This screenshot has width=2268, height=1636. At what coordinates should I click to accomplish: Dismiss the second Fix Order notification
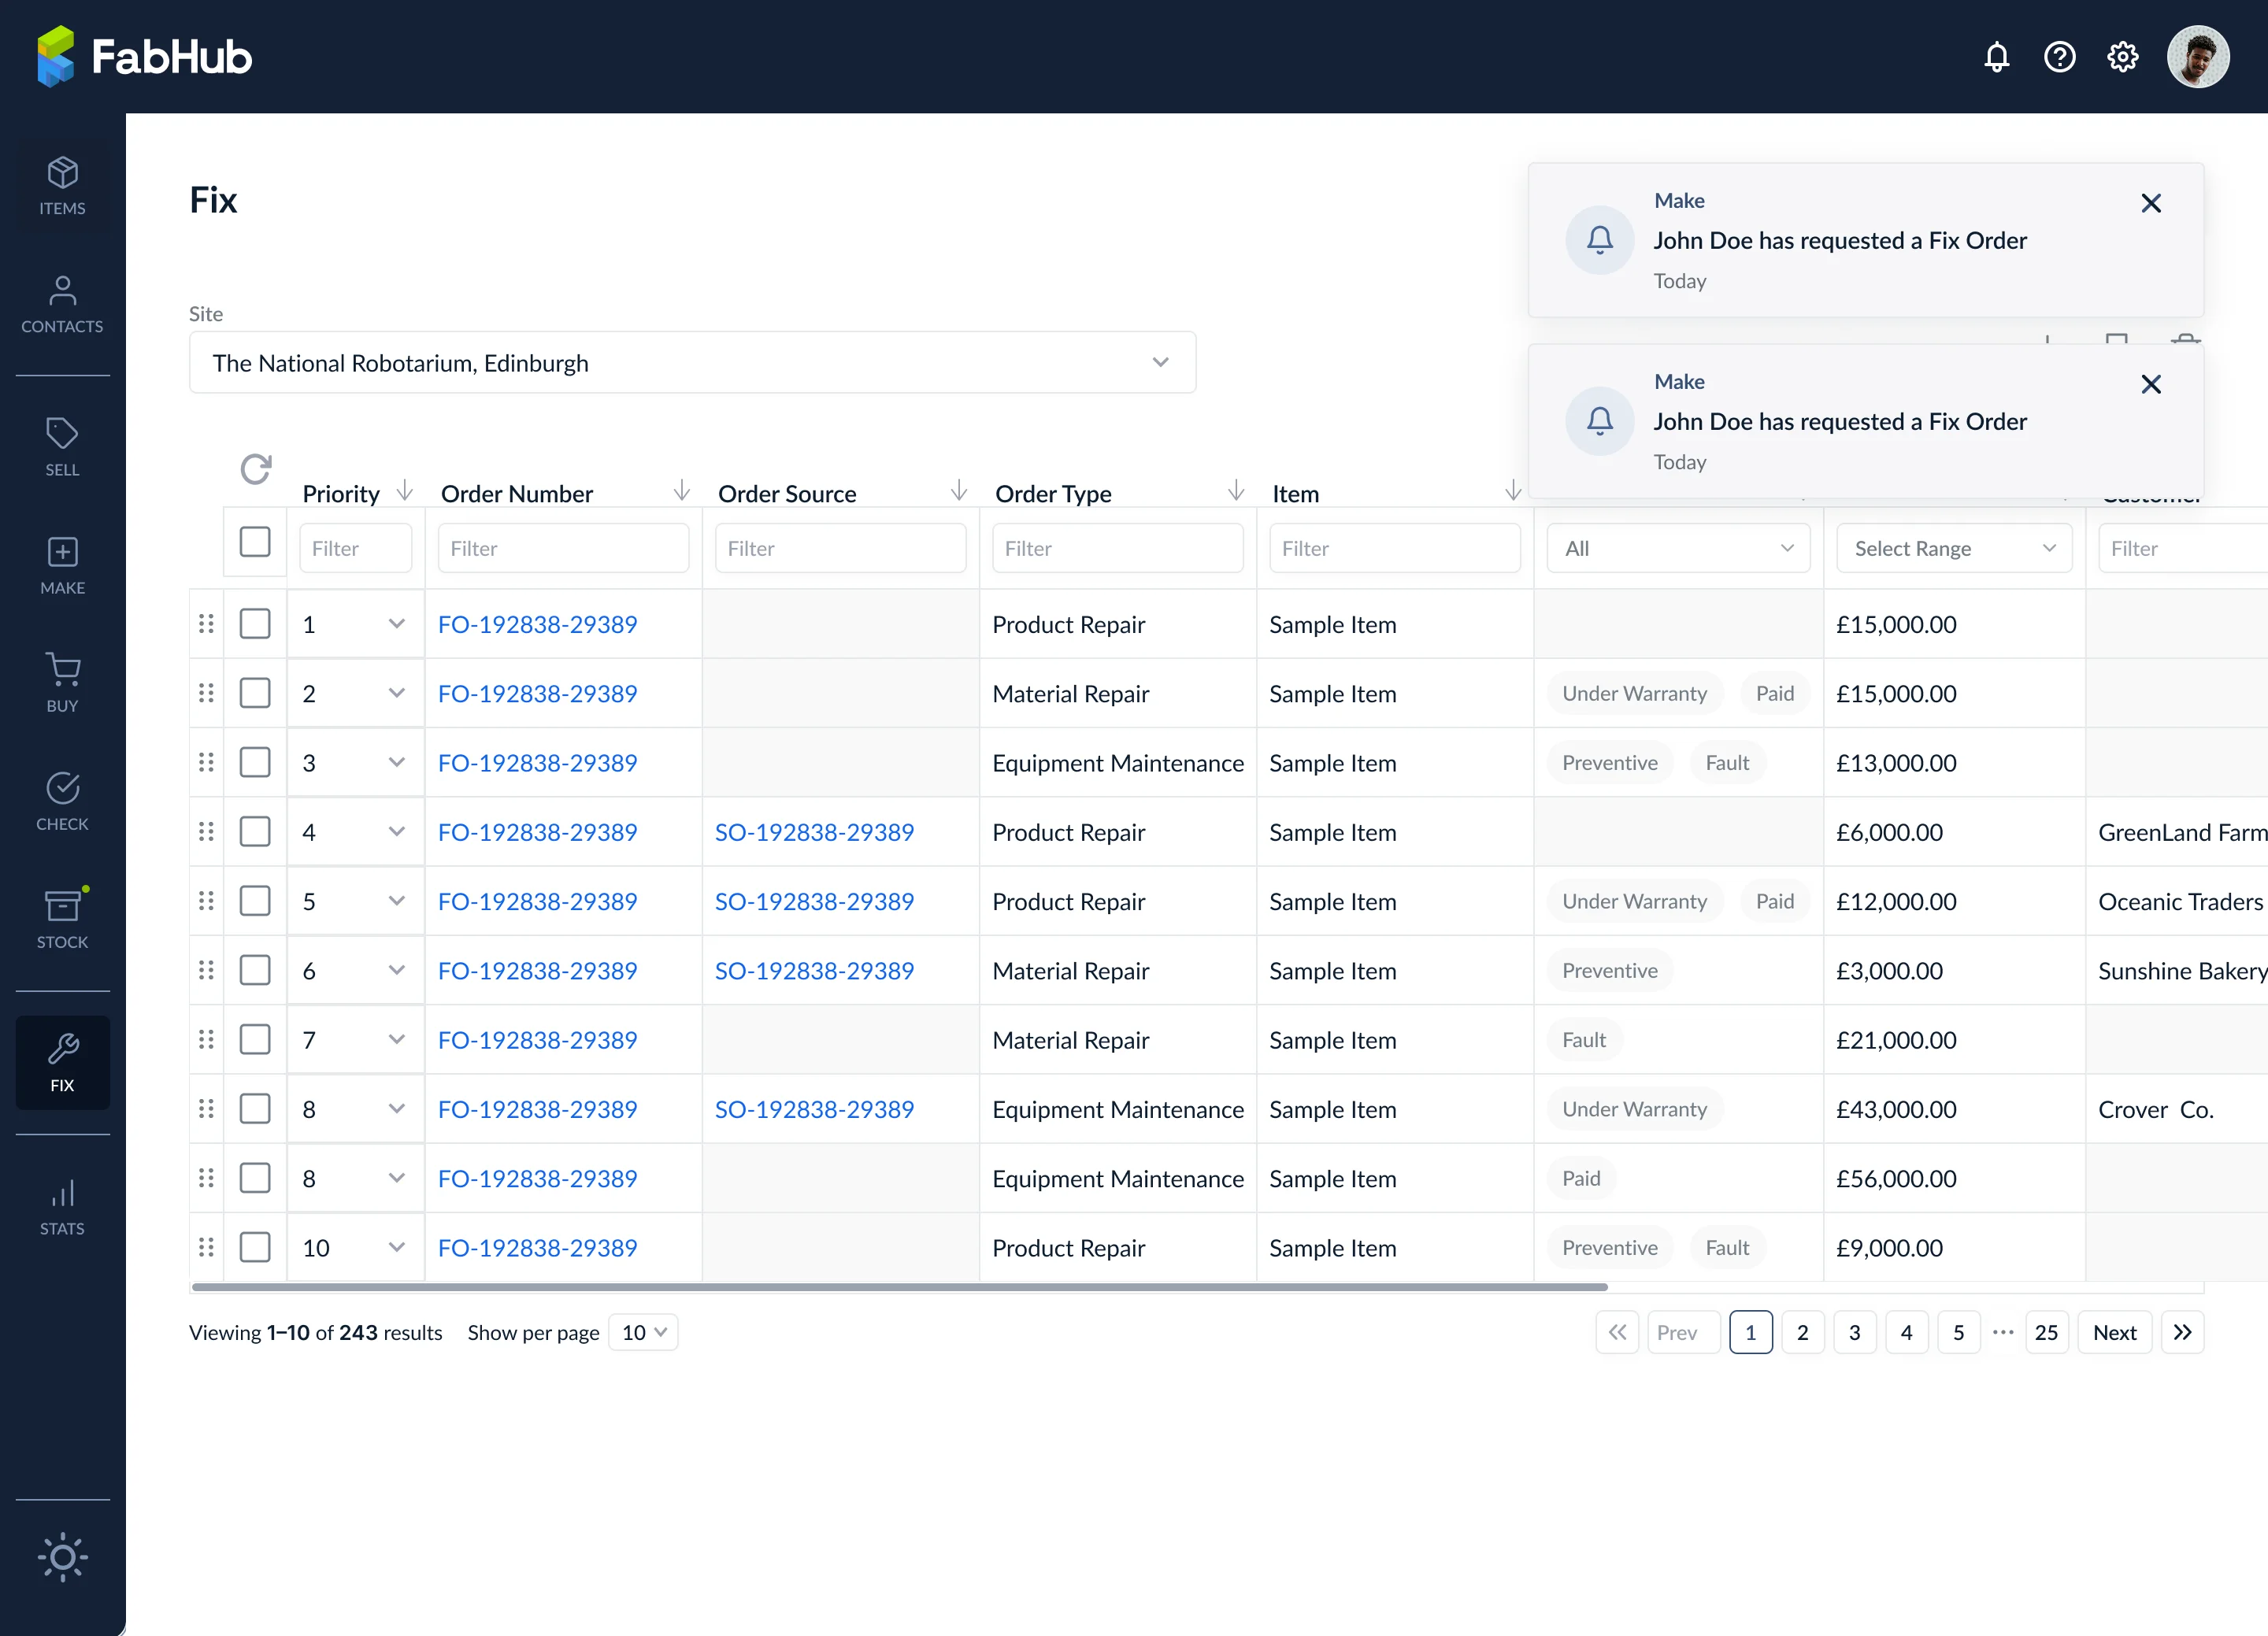[x=2151, y=385]
